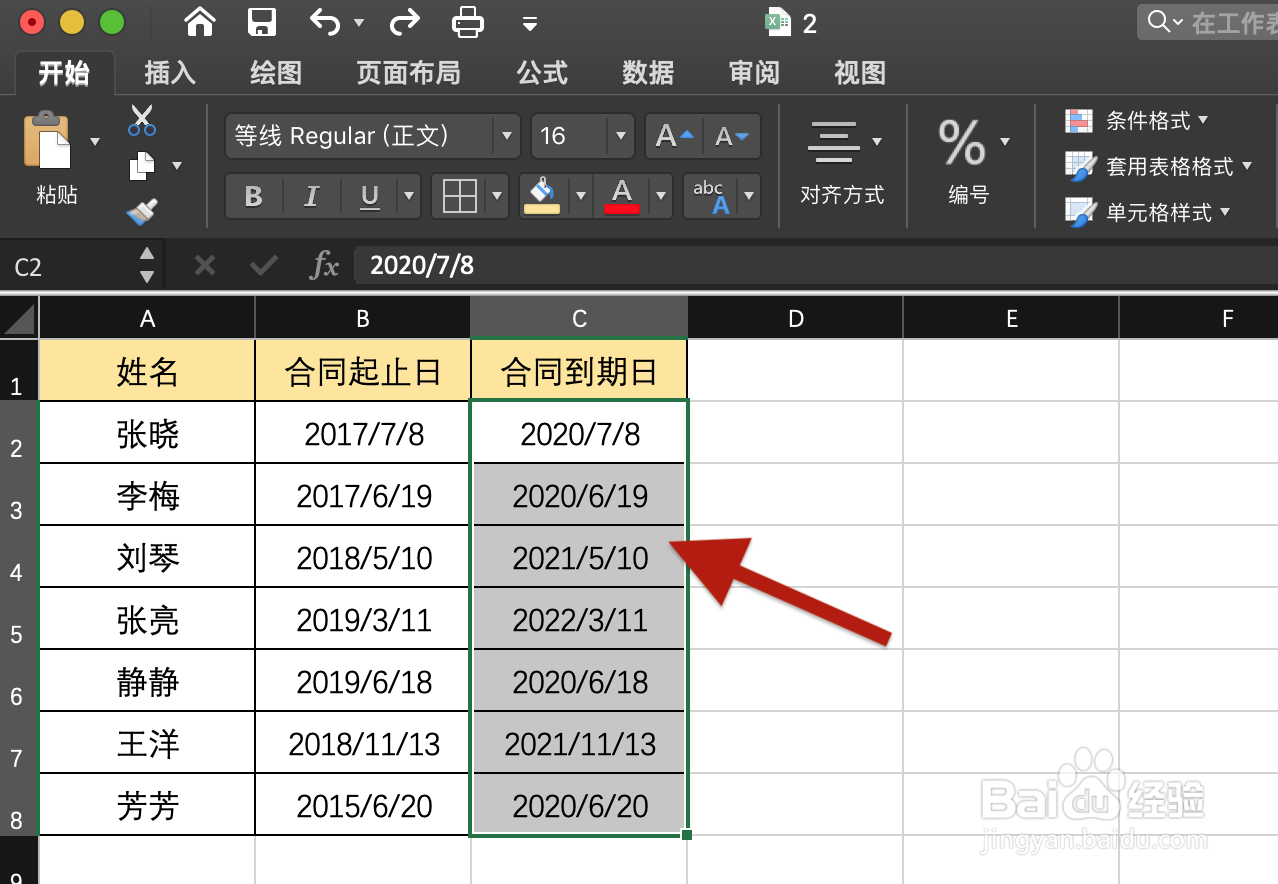Open the 对齐方式 alignment menu

[843, 161]
